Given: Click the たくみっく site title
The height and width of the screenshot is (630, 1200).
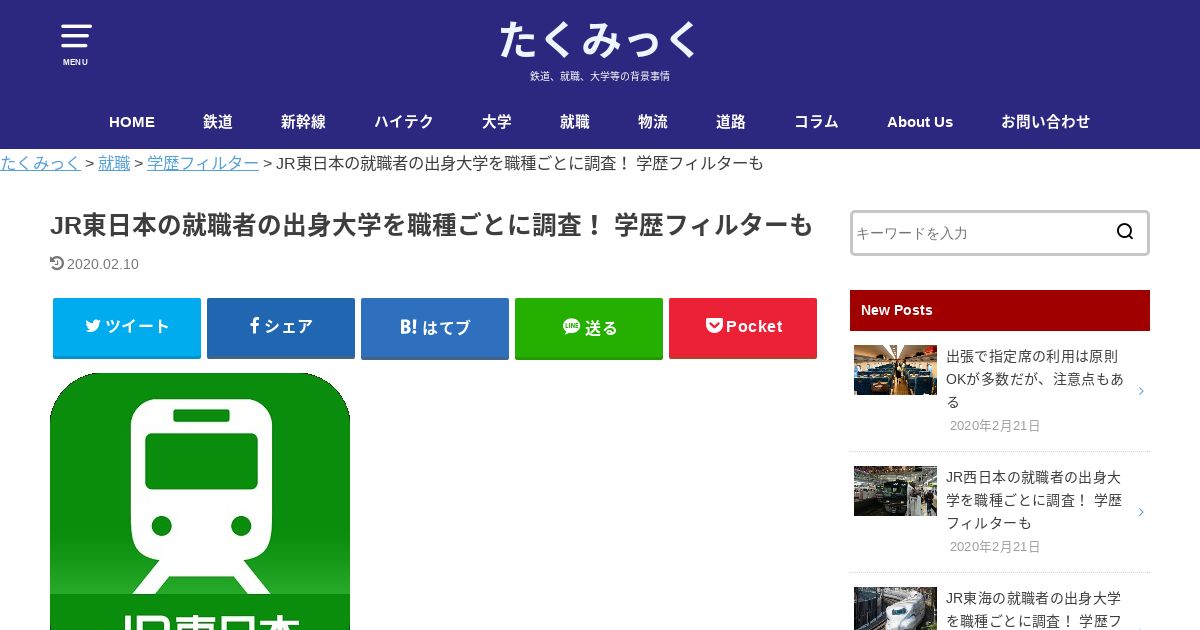Looking at the screenshot, I should point(599,40).
